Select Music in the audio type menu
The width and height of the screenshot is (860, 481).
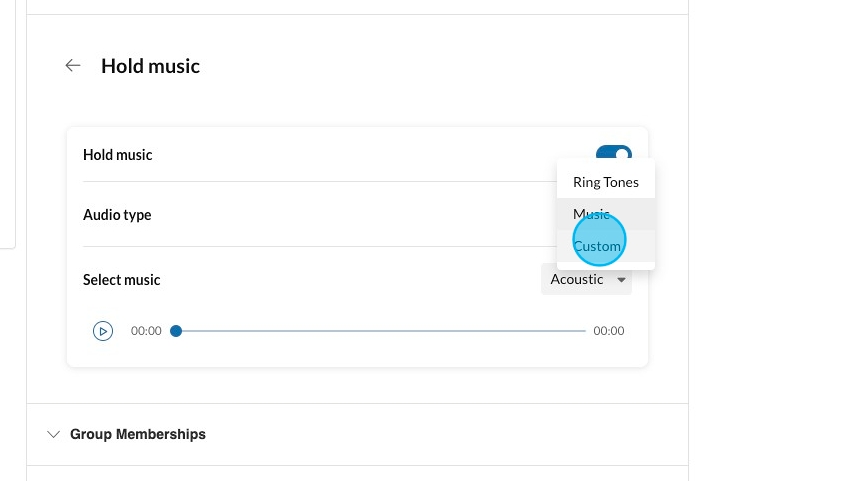click(592, 214)
